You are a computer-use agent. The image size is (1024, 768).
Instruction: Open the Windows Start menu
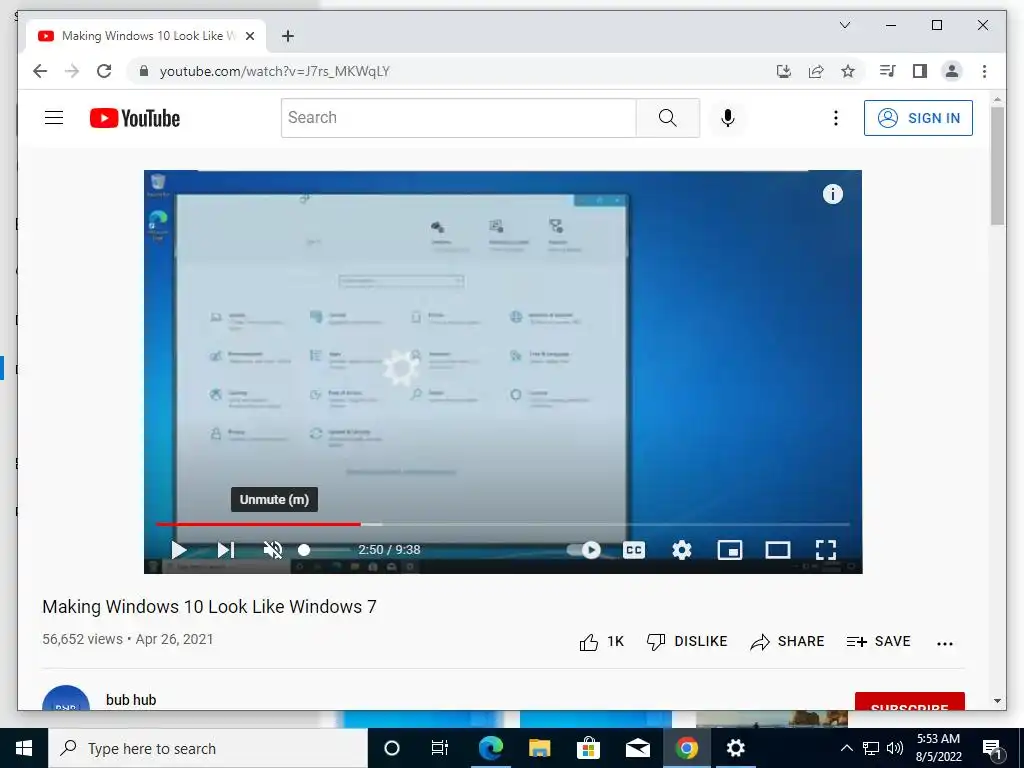point(24,748)
